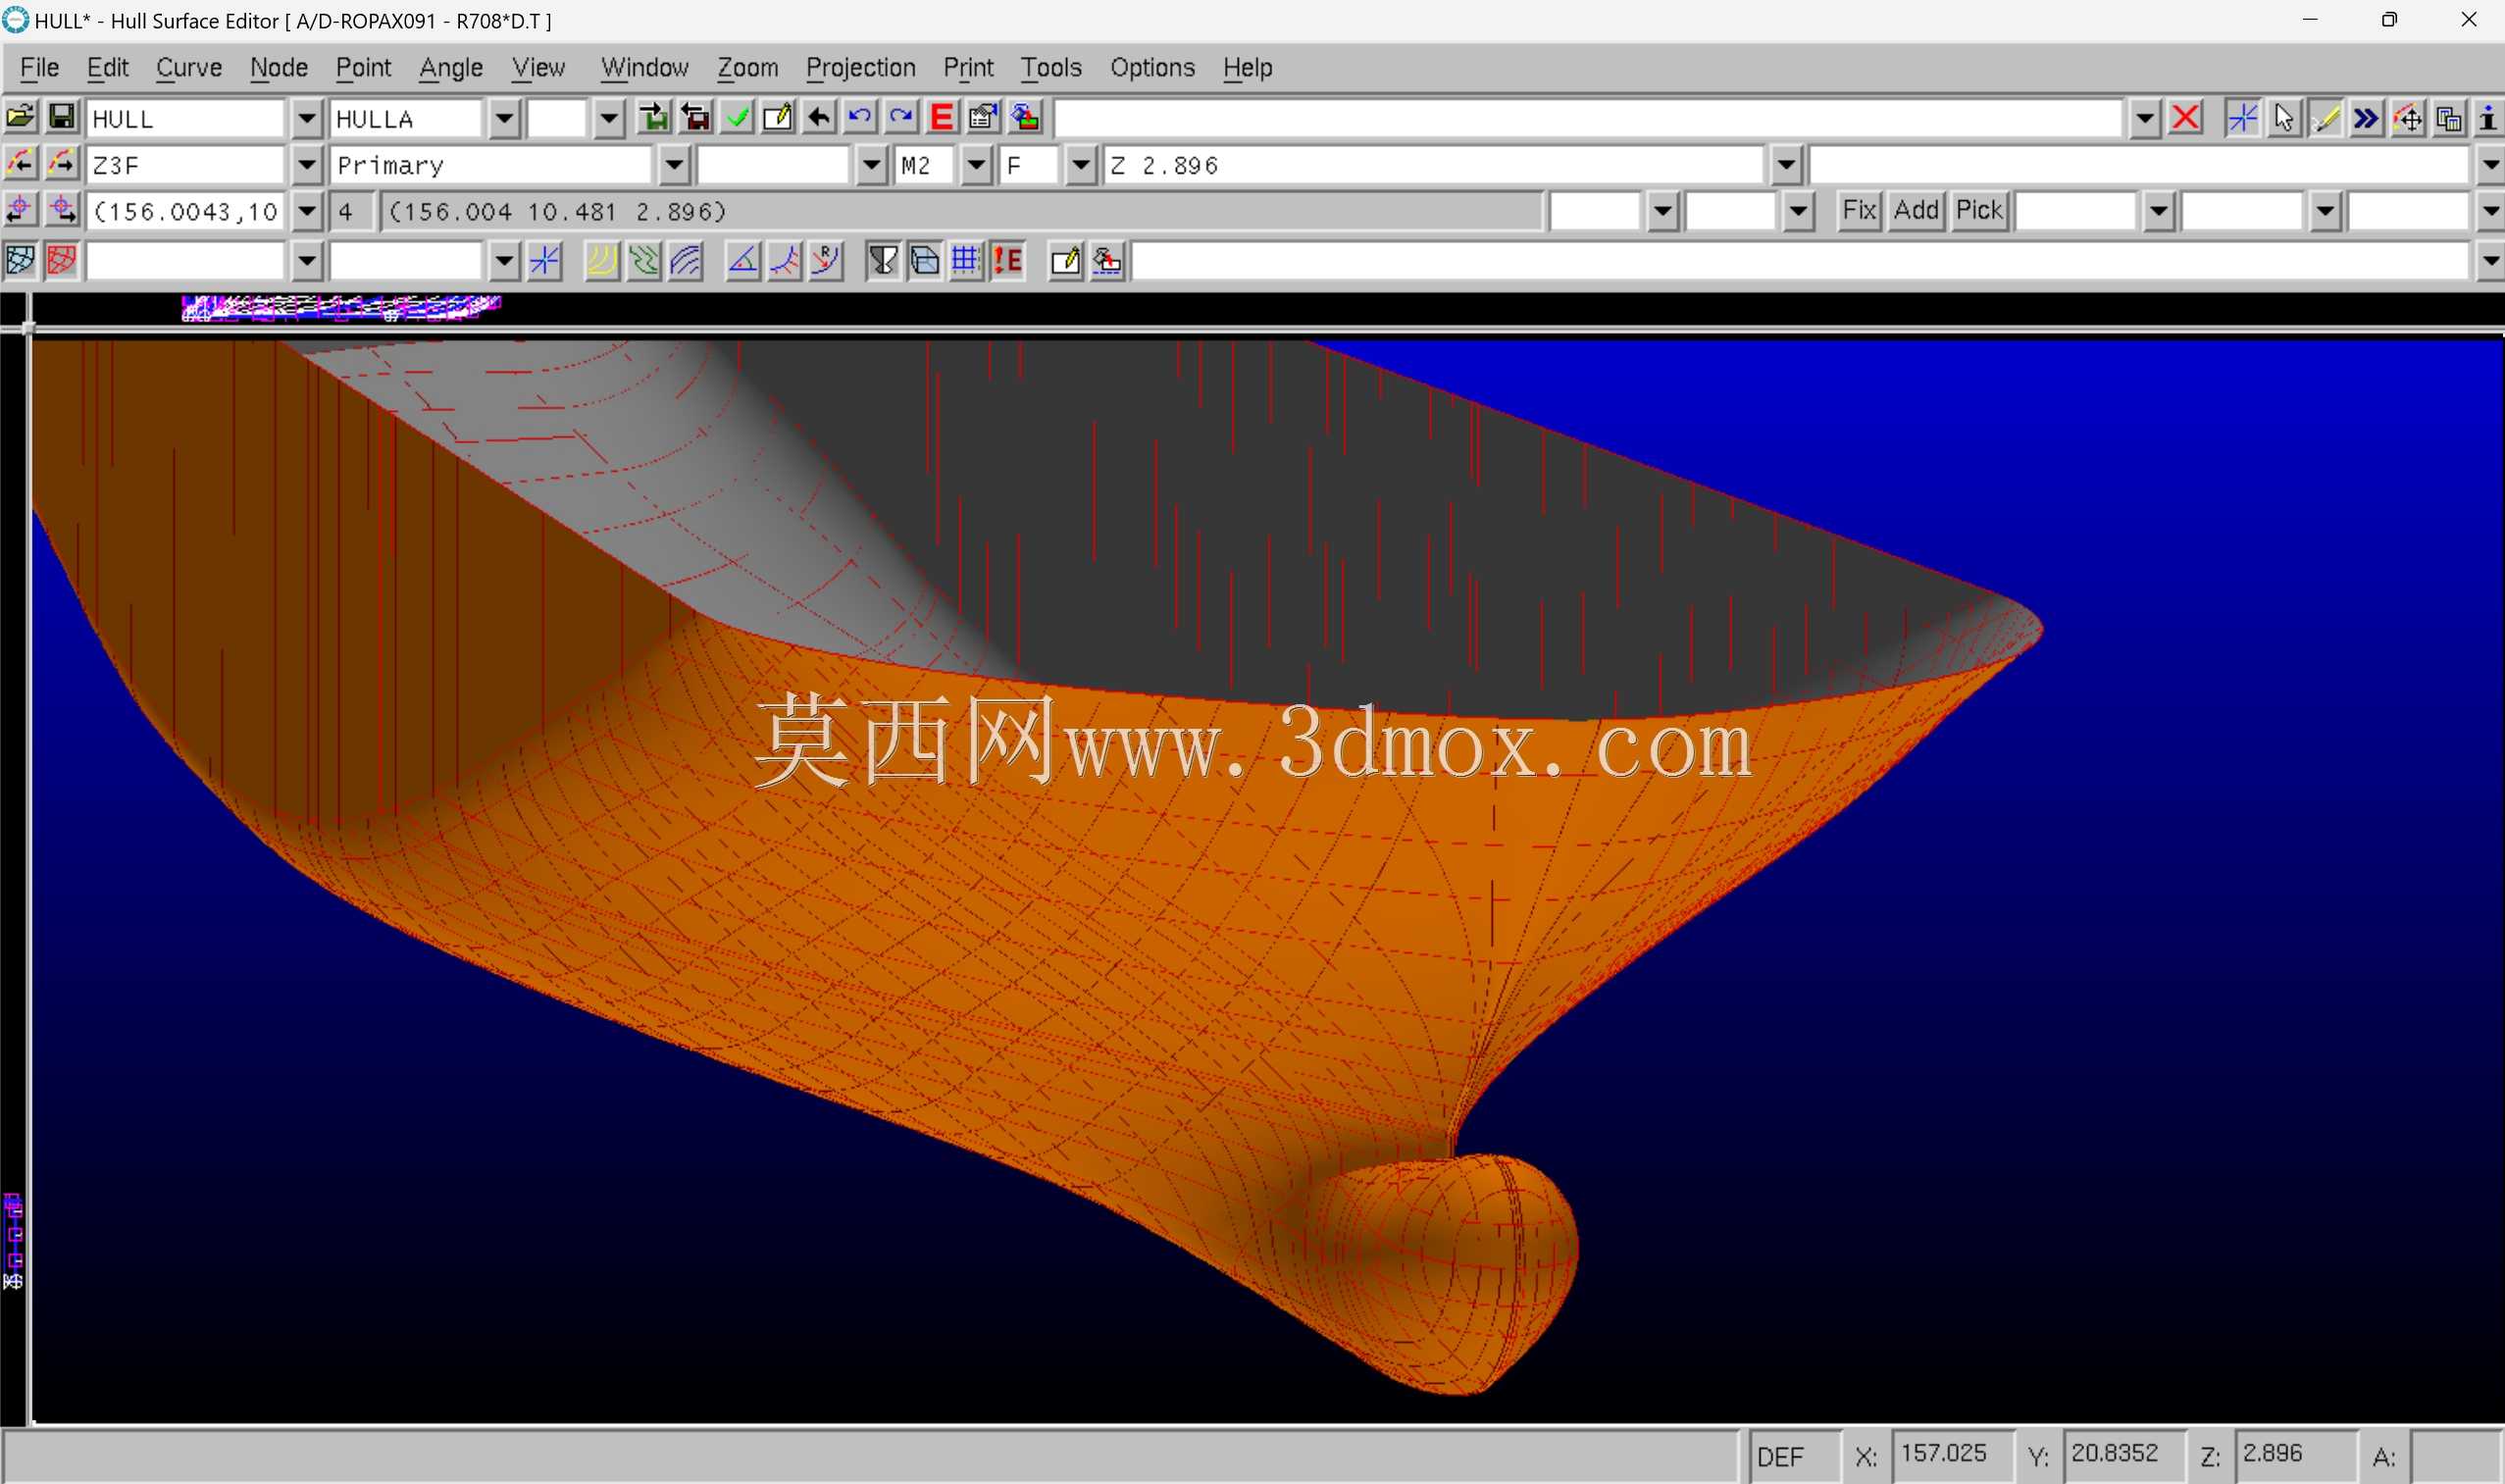Image resolution: width=2505 pixels, height=1484 pixels.
Task: Click the save floppy disk icon
Action: click(x=62, y=118)
